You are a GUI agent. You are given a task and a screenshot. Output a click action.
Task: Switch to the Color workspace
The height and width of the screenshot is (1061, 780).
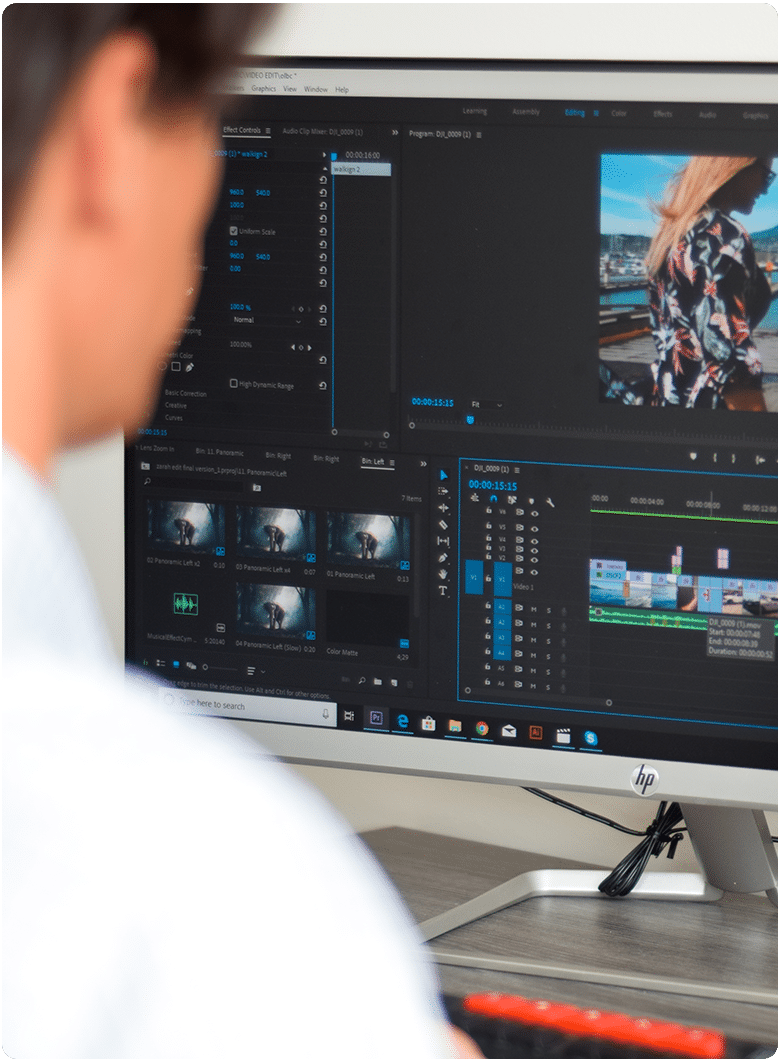pyautogui.click(x=619, y=113)
